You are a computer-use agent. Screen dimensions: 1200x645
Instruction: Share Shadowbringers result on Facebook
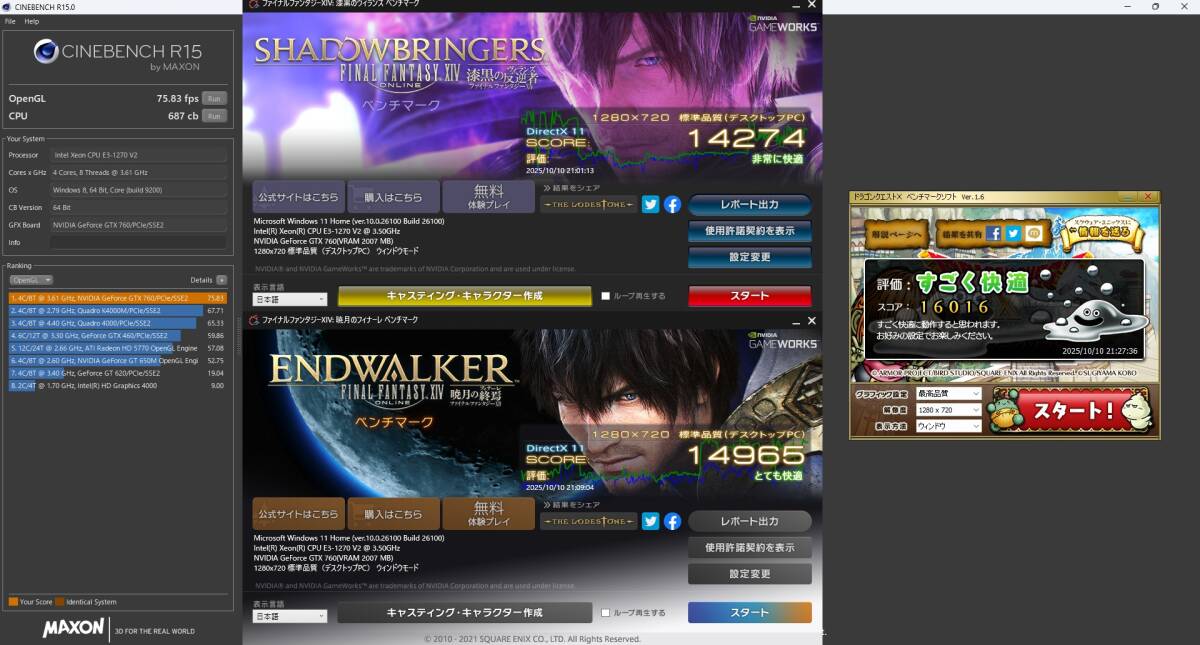[x=672, y=204]
